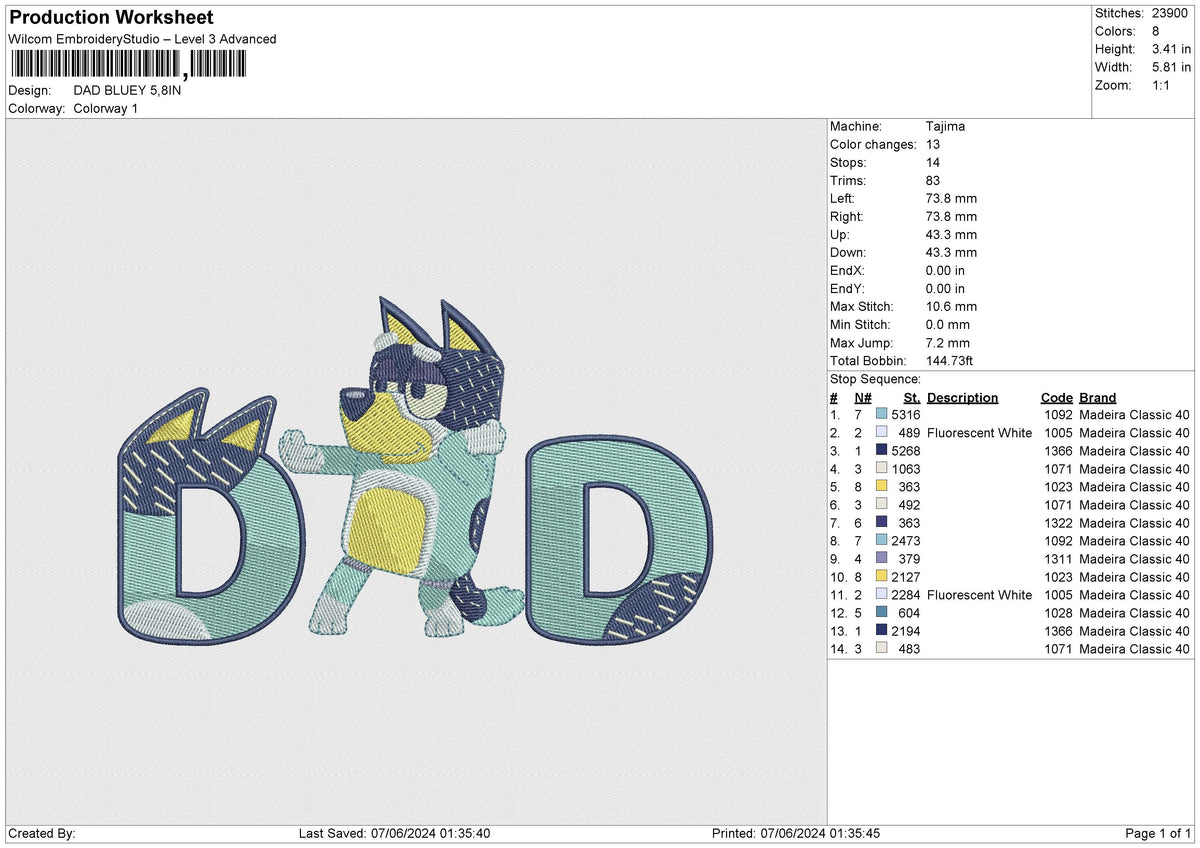Screen dimensions: 1200x848
Task: Select the Left label in the machine info
Action: [842, 199]
